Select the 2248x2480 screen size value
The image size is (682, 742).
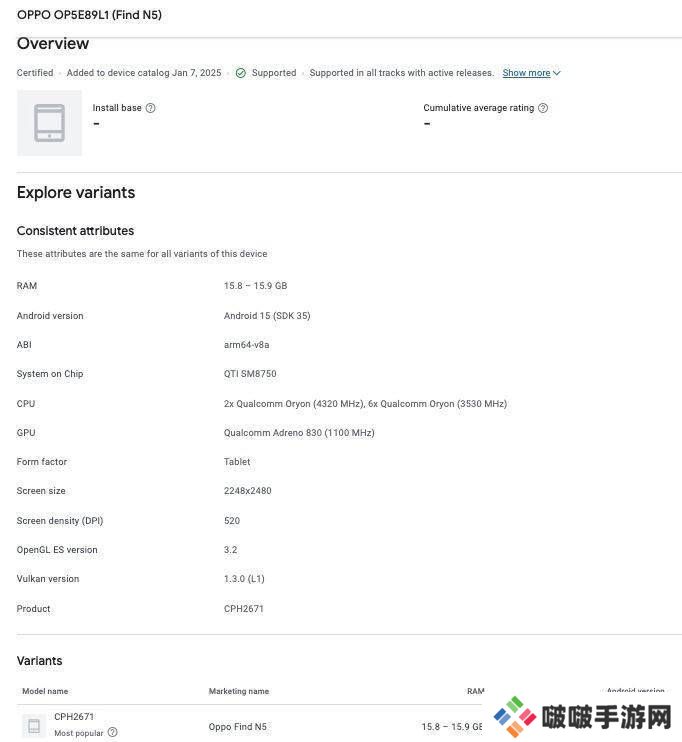pos(248,491)
